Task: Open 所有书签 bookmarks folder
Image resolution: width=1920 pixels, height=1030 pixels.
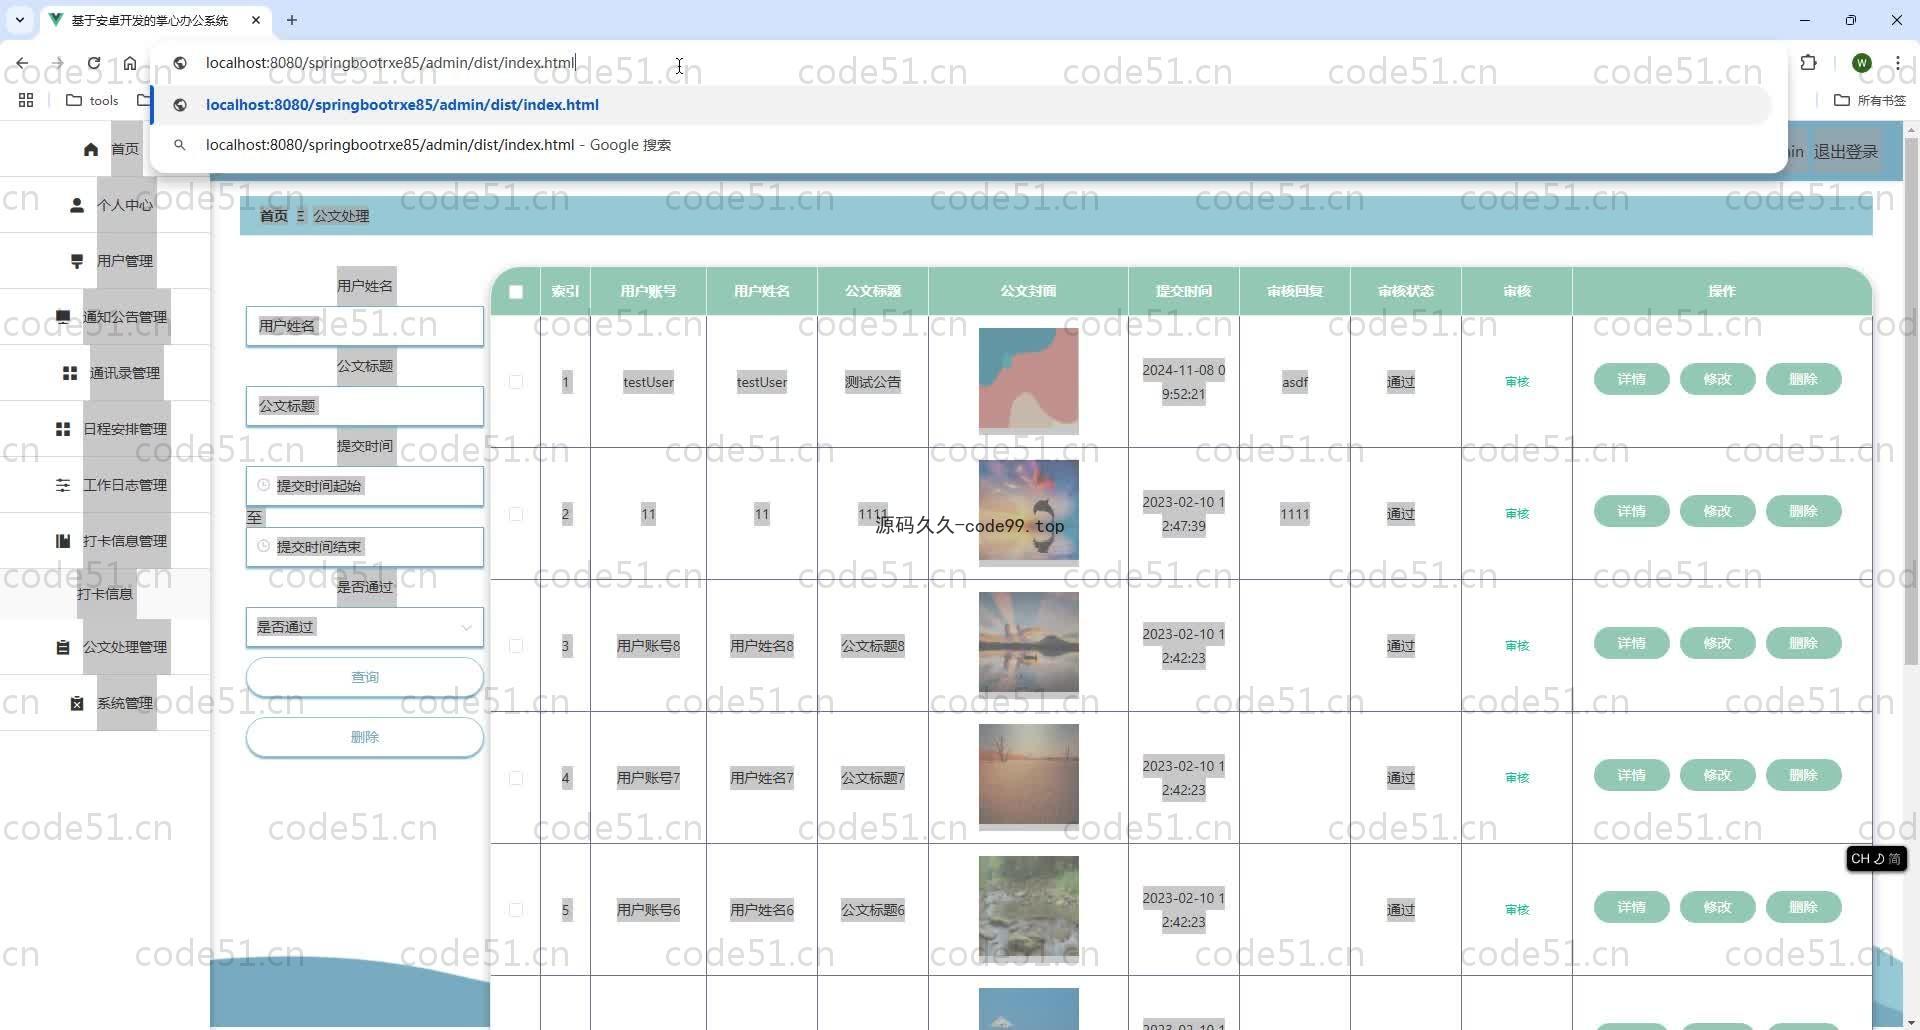Action: pyautogui.click(x=1870, y=100)
